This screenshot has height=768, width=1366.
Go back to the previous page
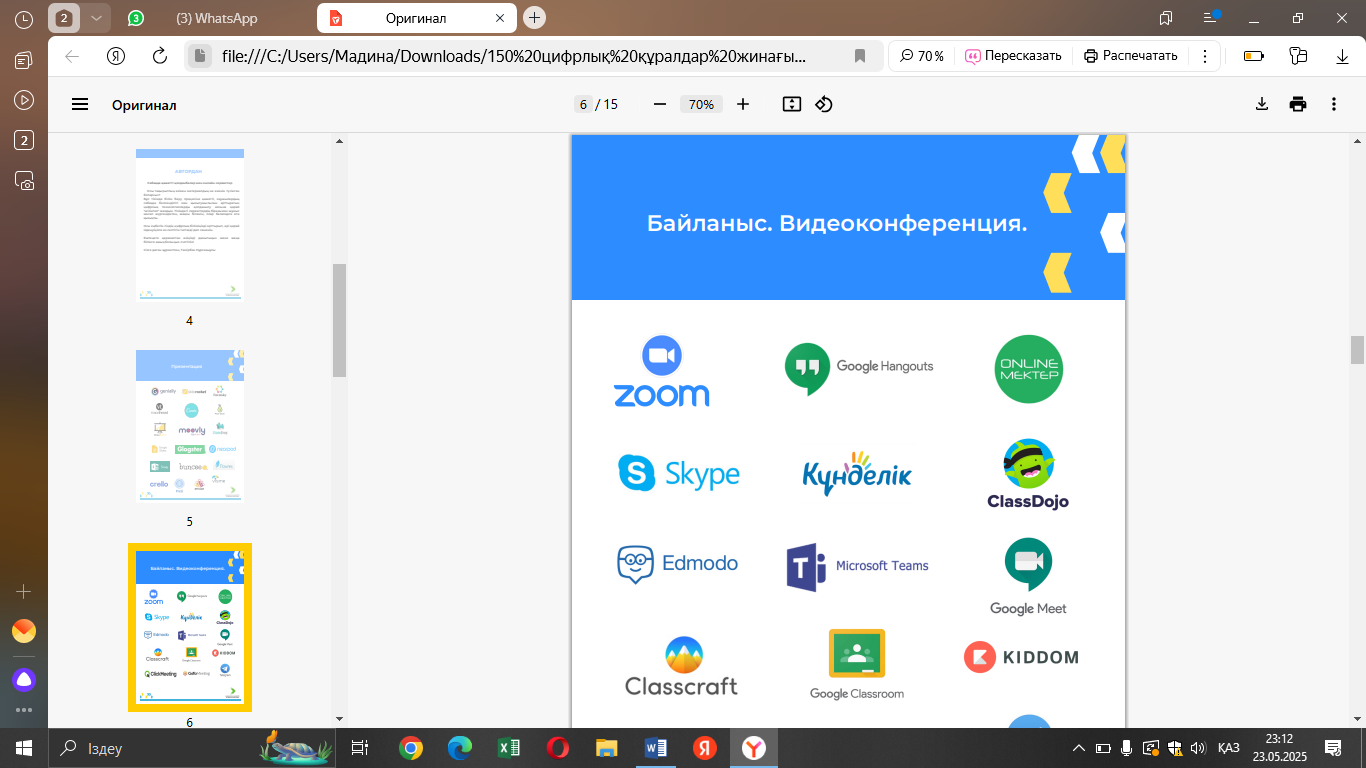72,56
